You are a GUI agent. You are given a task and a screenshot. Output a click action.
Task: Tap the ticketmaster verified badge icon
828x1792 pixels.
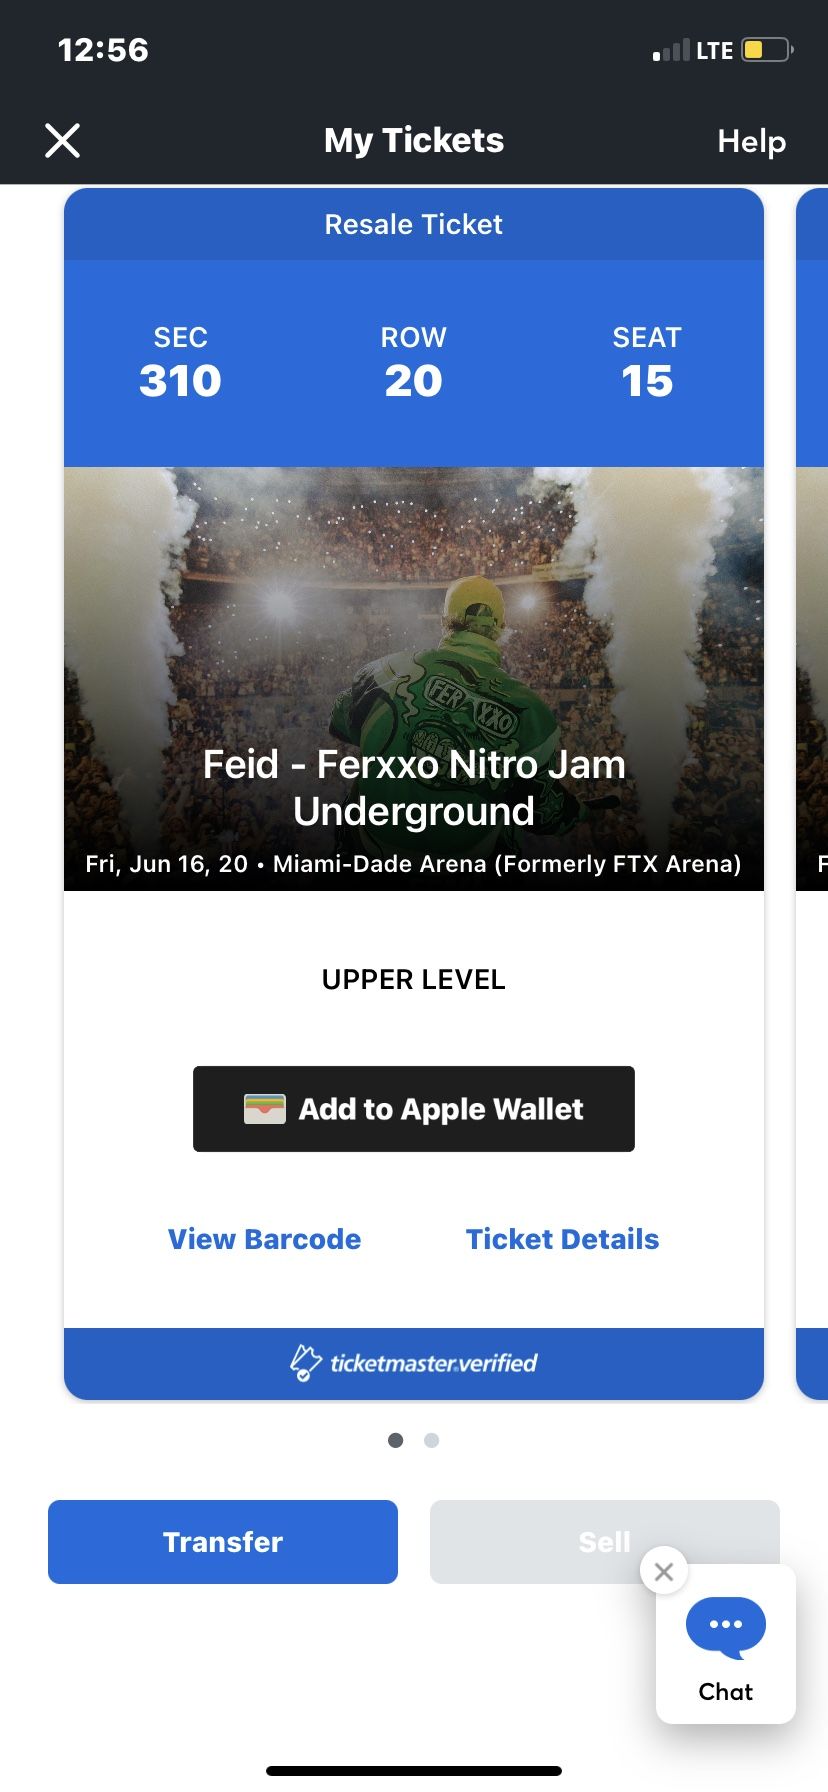point(305,1363)
